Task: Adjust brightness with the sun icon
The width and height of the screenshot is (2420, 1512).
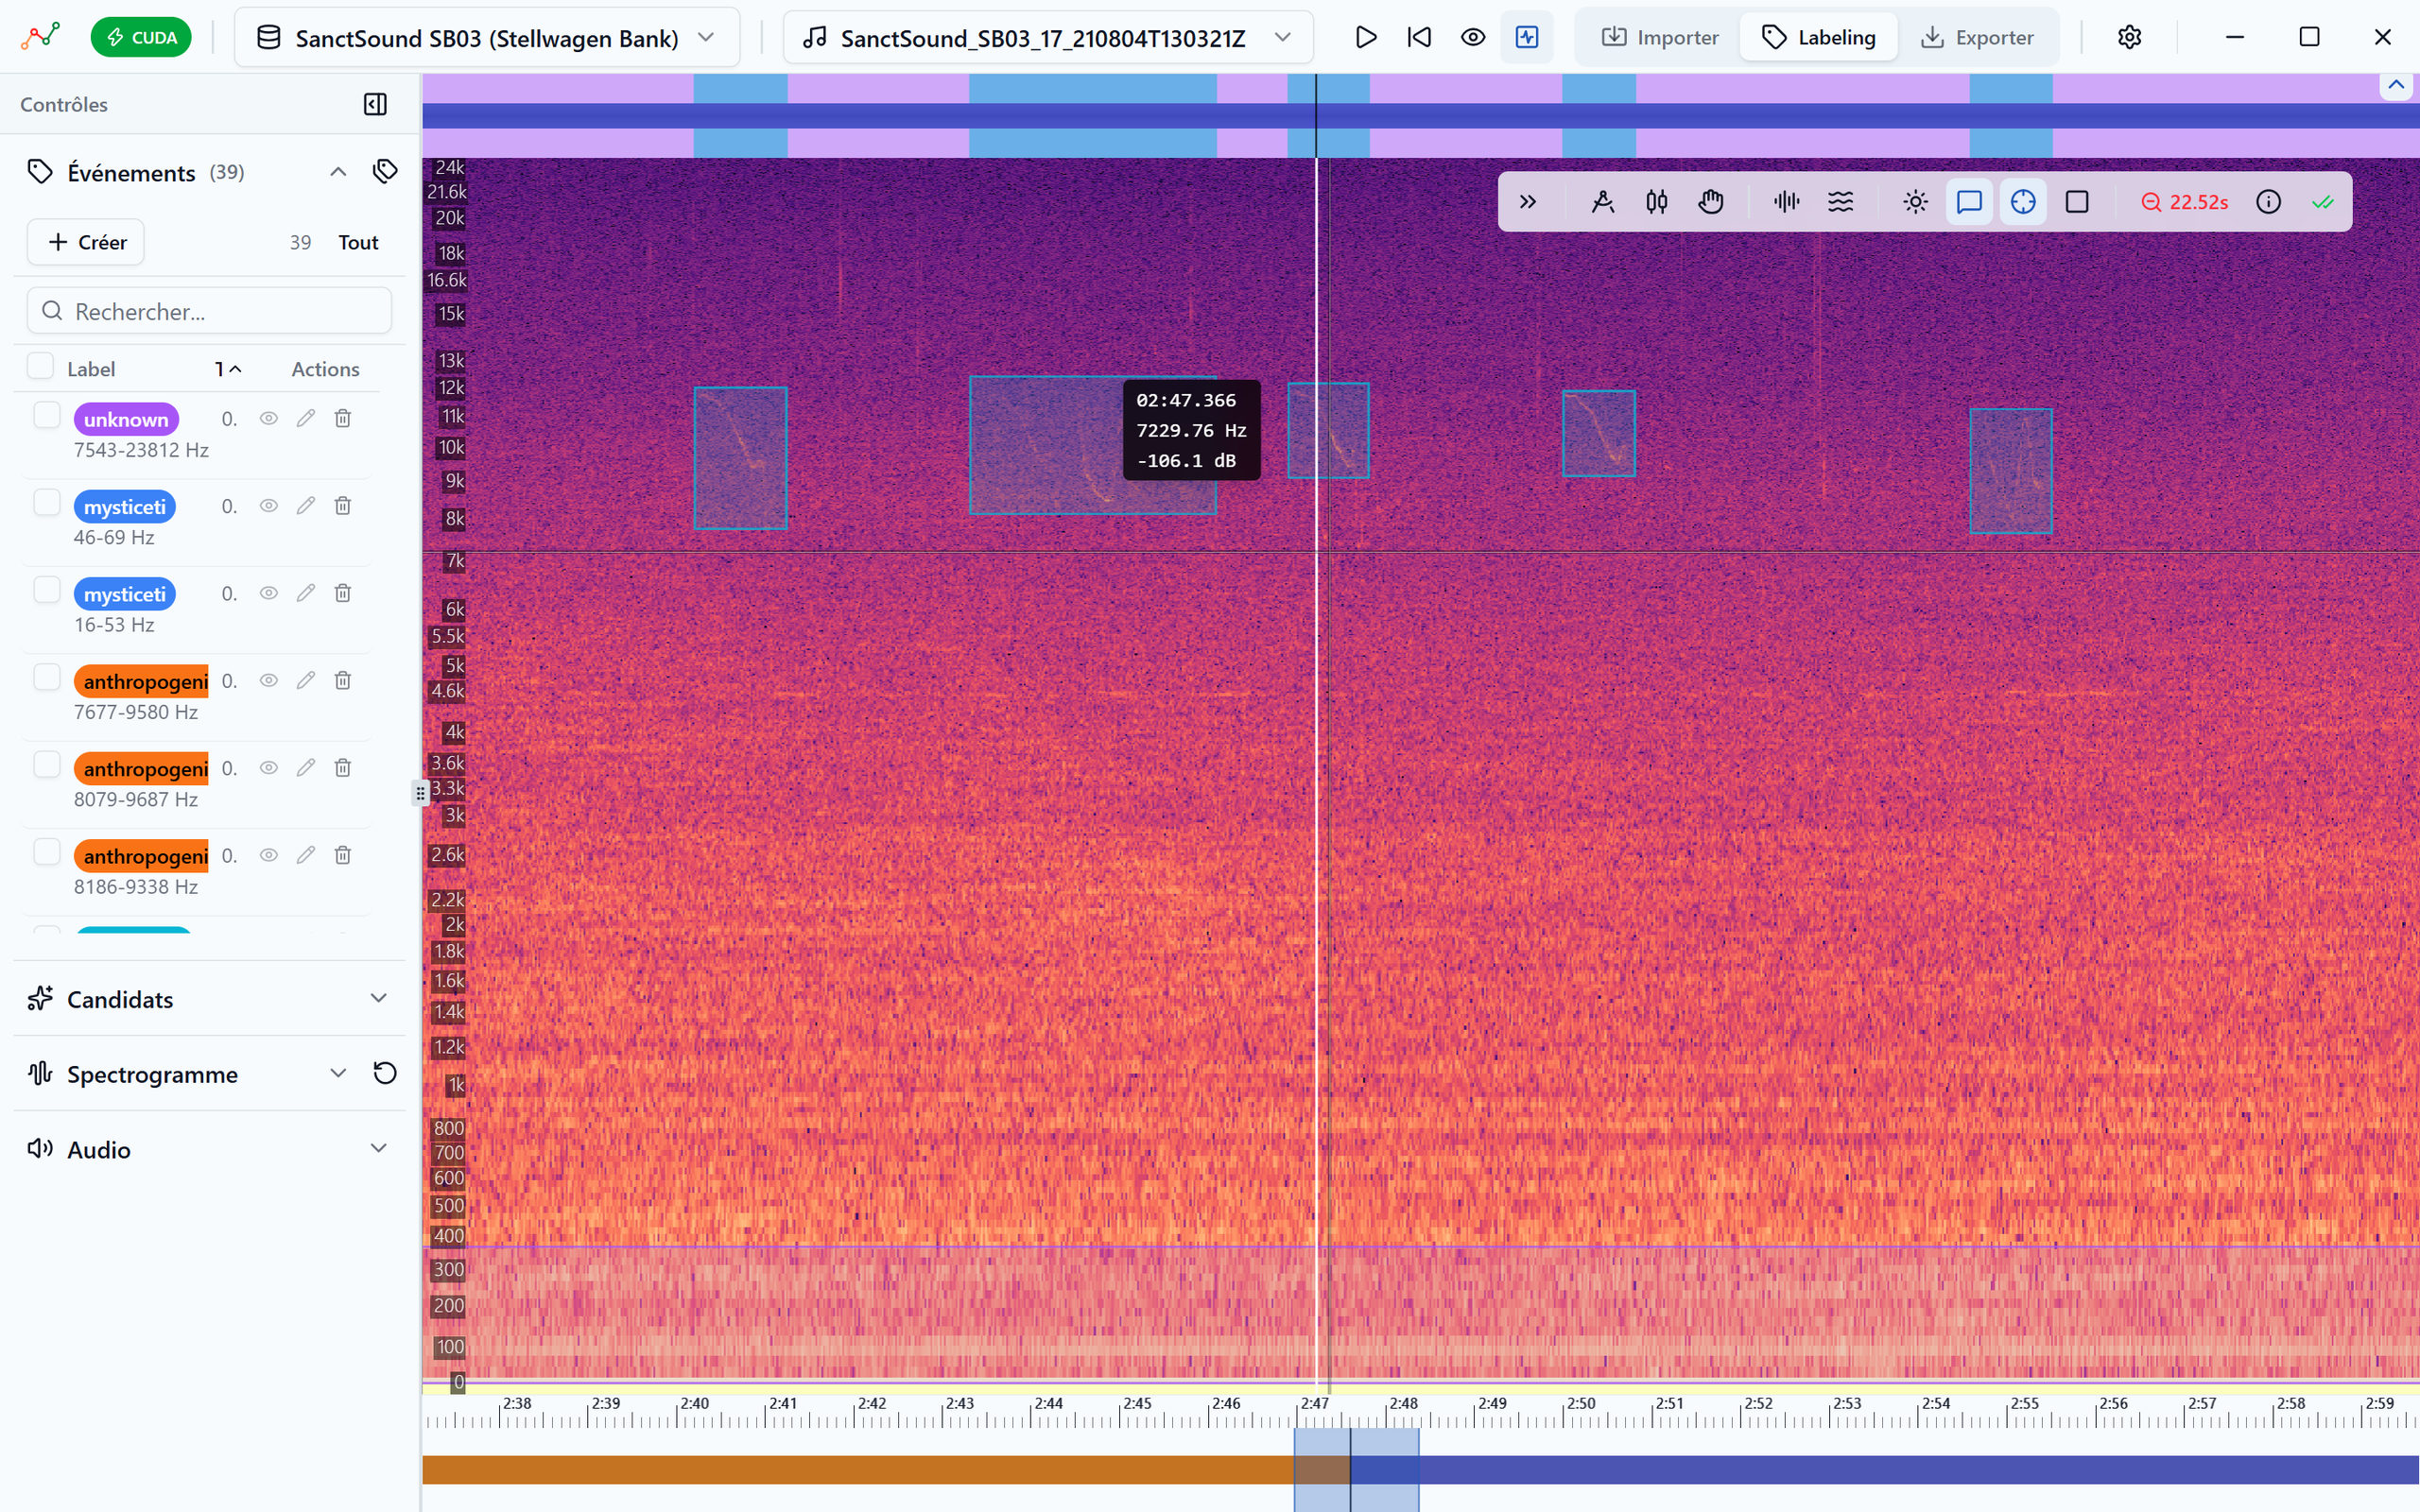Action: [x=1915, y=202]
